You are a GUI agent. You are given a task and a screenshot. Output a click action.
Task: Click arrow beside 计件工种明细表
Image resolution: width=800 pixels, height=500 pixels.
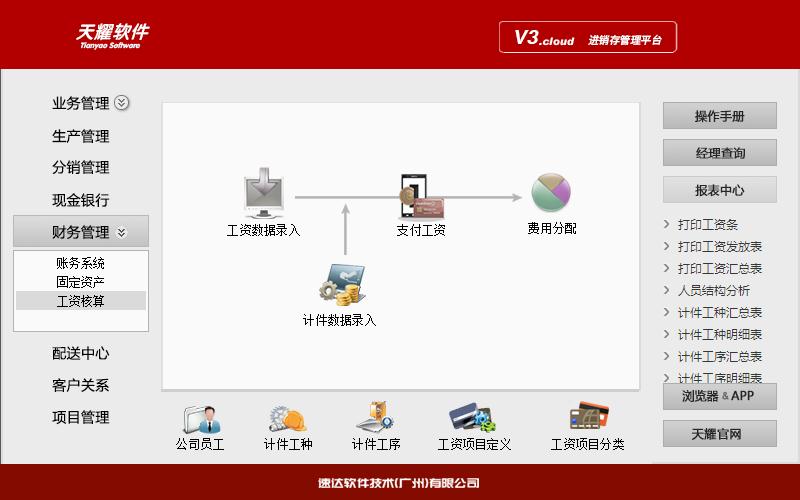click(666, 334)
